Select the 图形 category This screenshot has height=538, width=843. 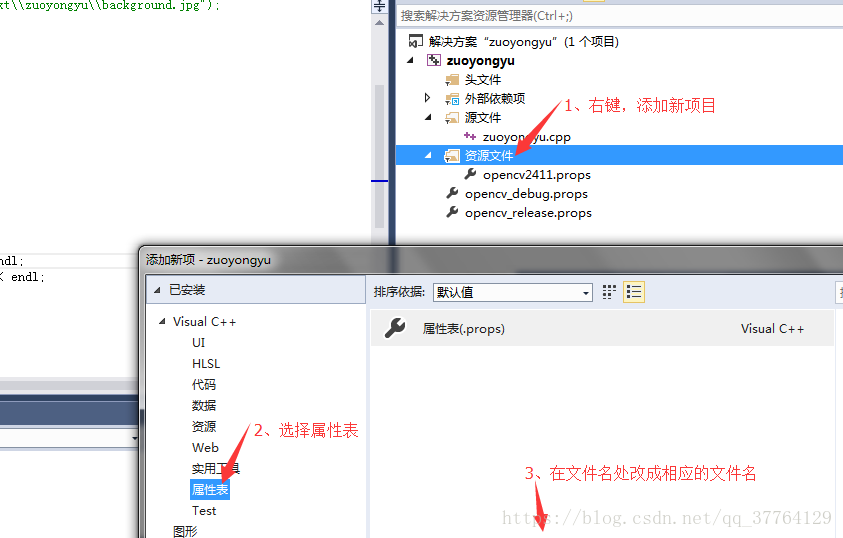[185, 531]
